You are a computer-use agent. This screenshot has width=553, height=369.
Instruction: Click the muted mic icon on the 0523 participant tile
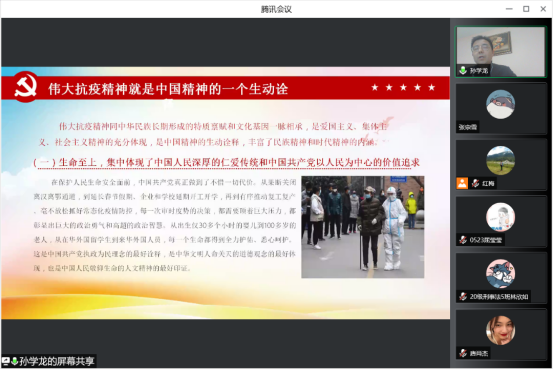(x=463, y=240)
